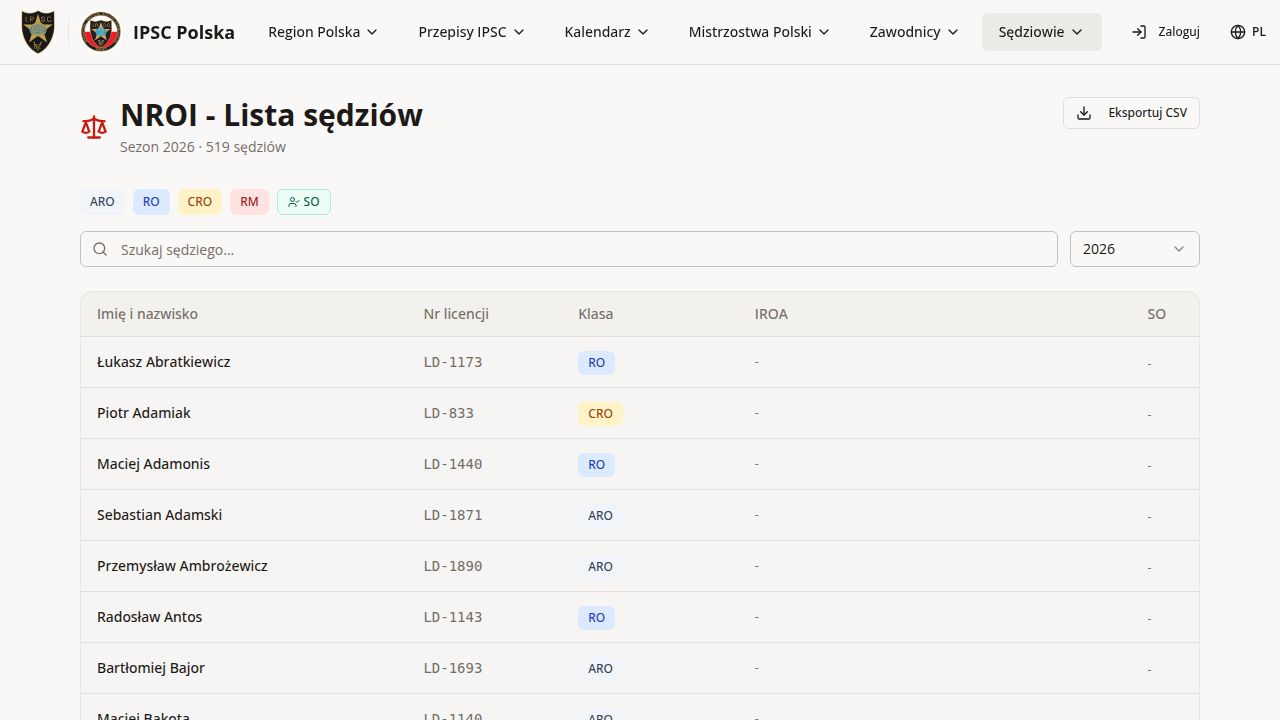Open the 2026 season dropdown
1280x720 pixels.
click(x=1134, y=249)
